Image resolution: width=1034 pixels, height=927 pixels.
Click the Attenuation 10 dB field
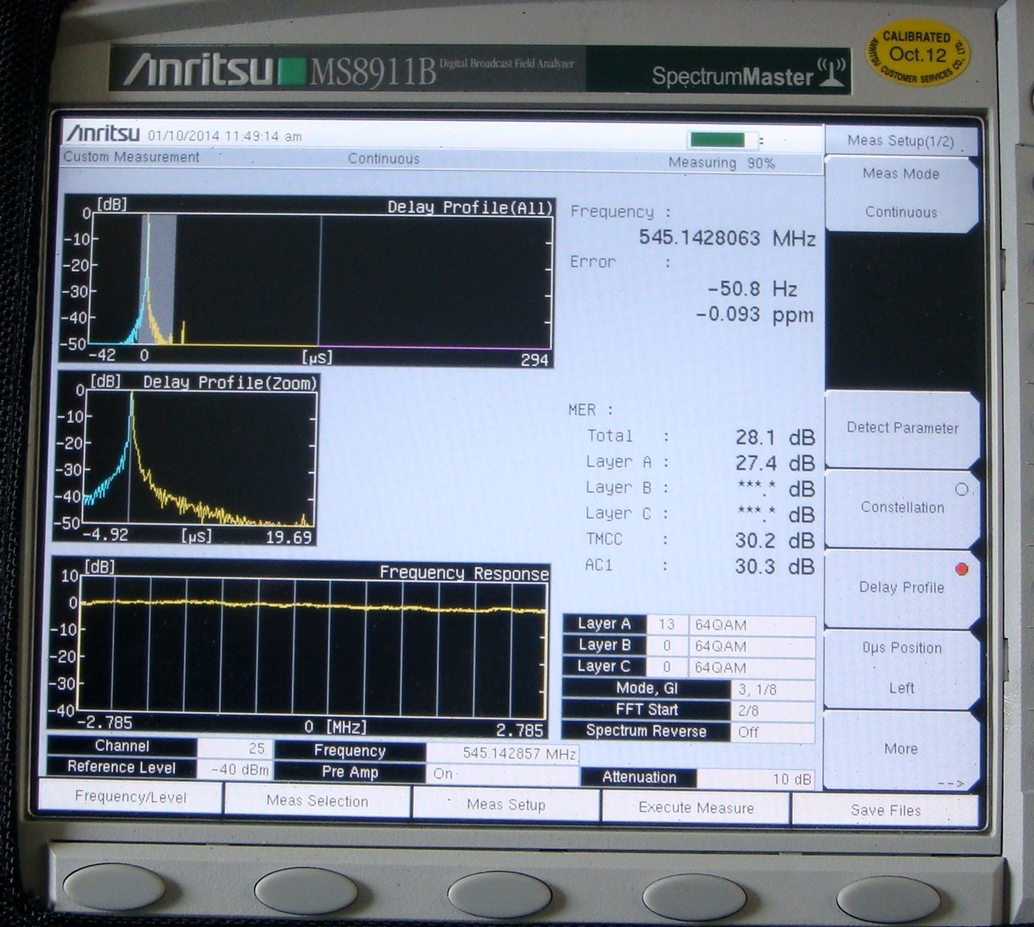pyautogui.click(x=756, y=779)
